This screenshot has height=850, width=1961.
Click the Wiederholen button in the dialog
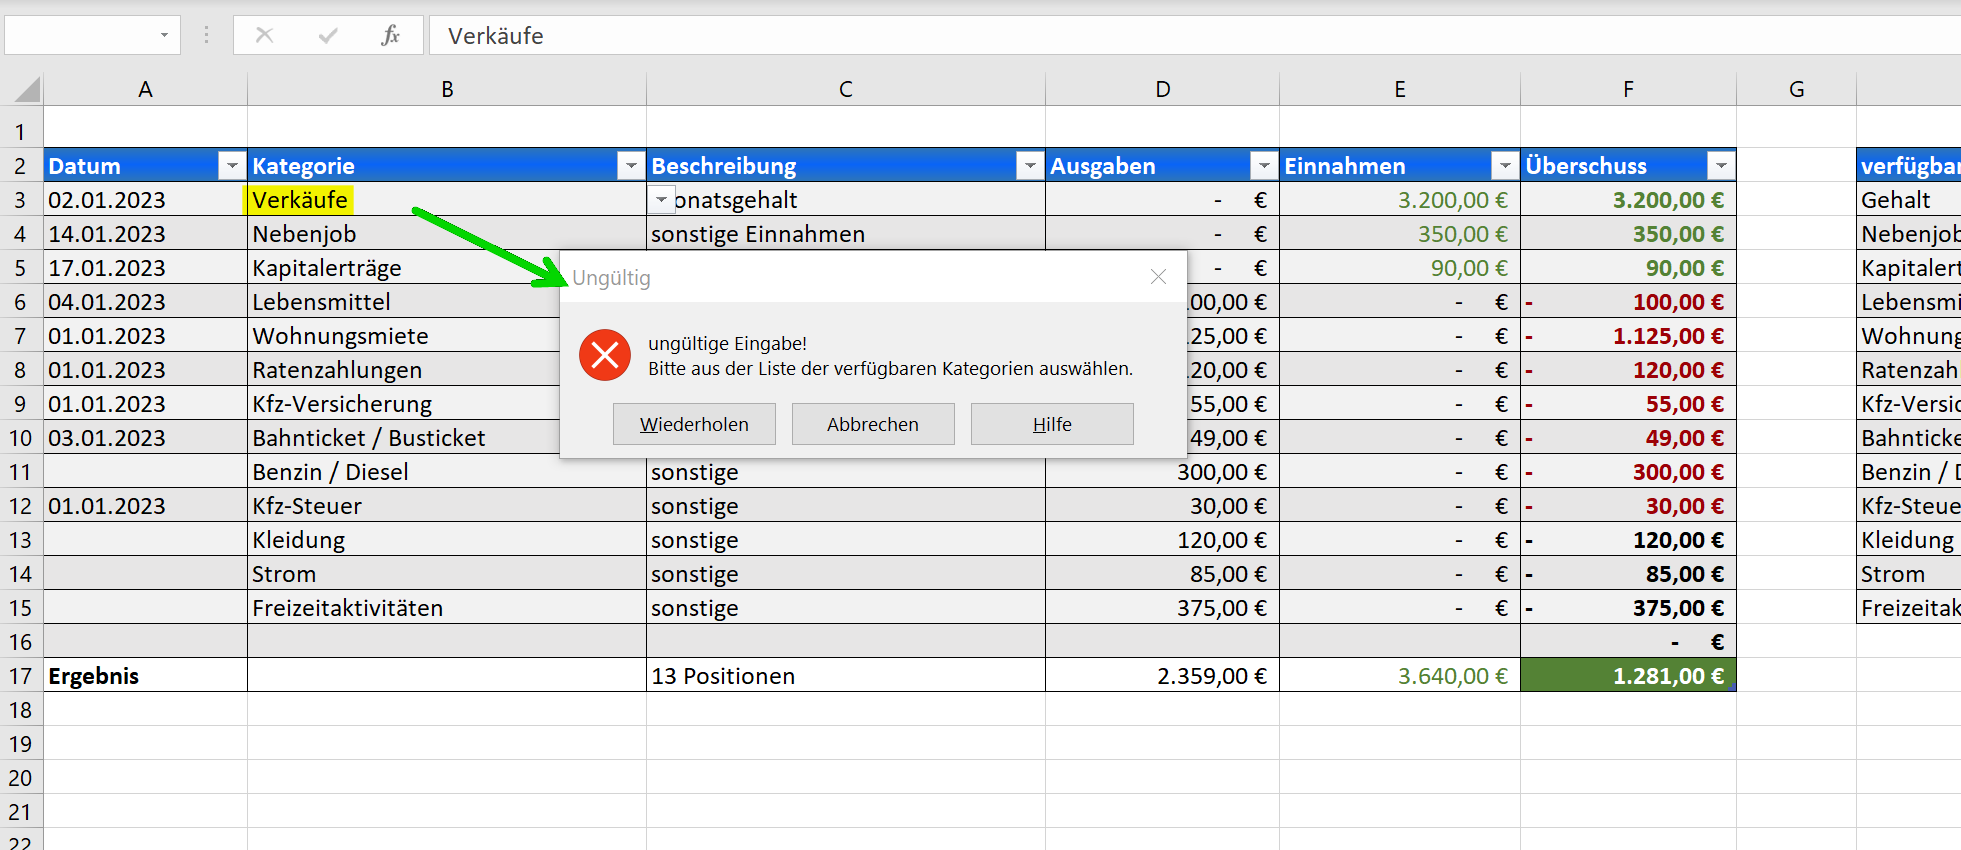[x=694, y=424]
